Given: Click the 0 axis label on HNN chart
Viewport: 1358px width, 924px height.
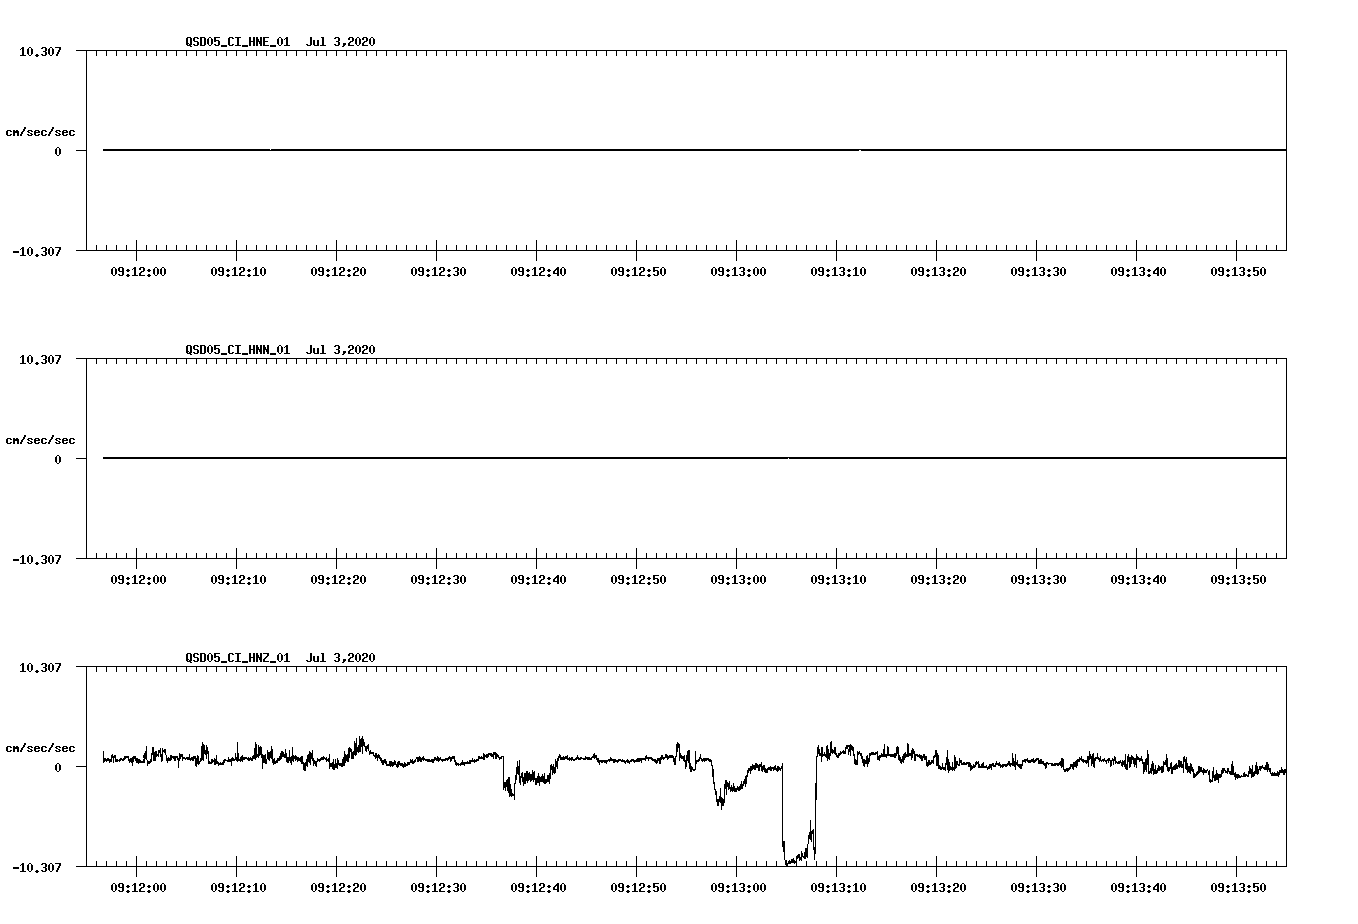Looking at the screenshot, I should point(58,459).
